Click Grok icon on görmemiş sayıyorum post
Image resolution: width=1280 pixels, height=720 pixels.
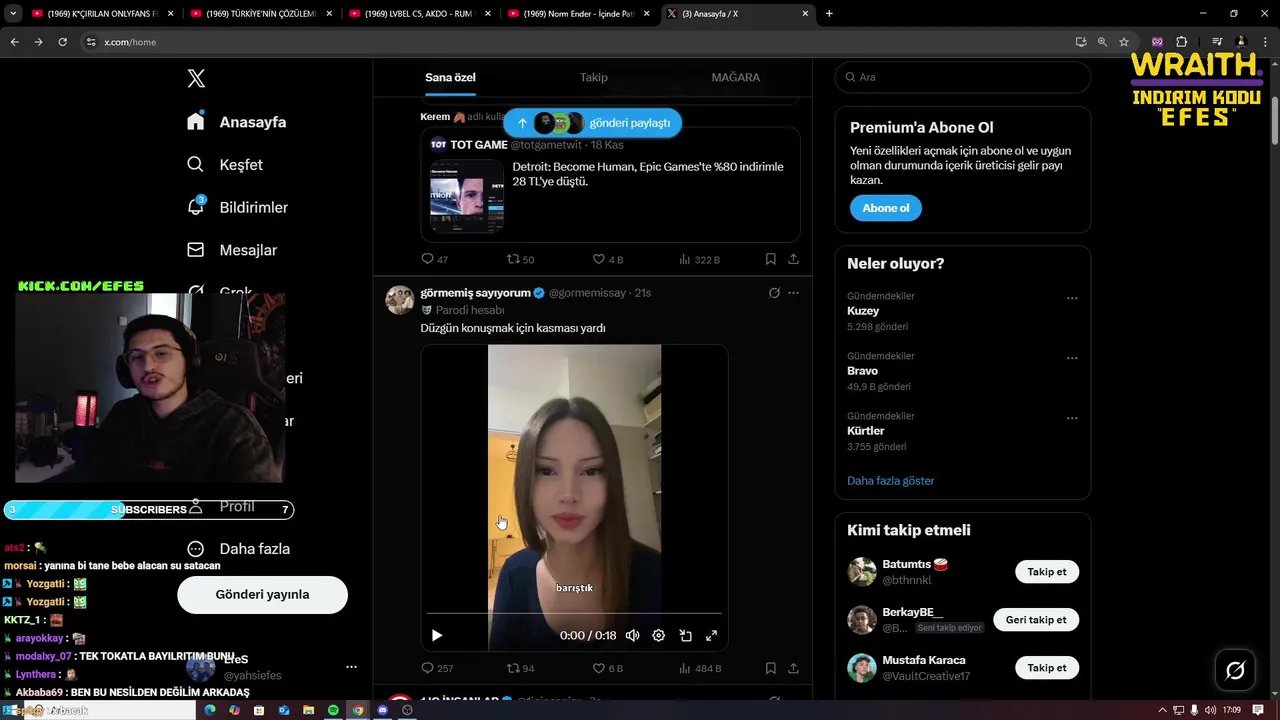click(774, 293)
